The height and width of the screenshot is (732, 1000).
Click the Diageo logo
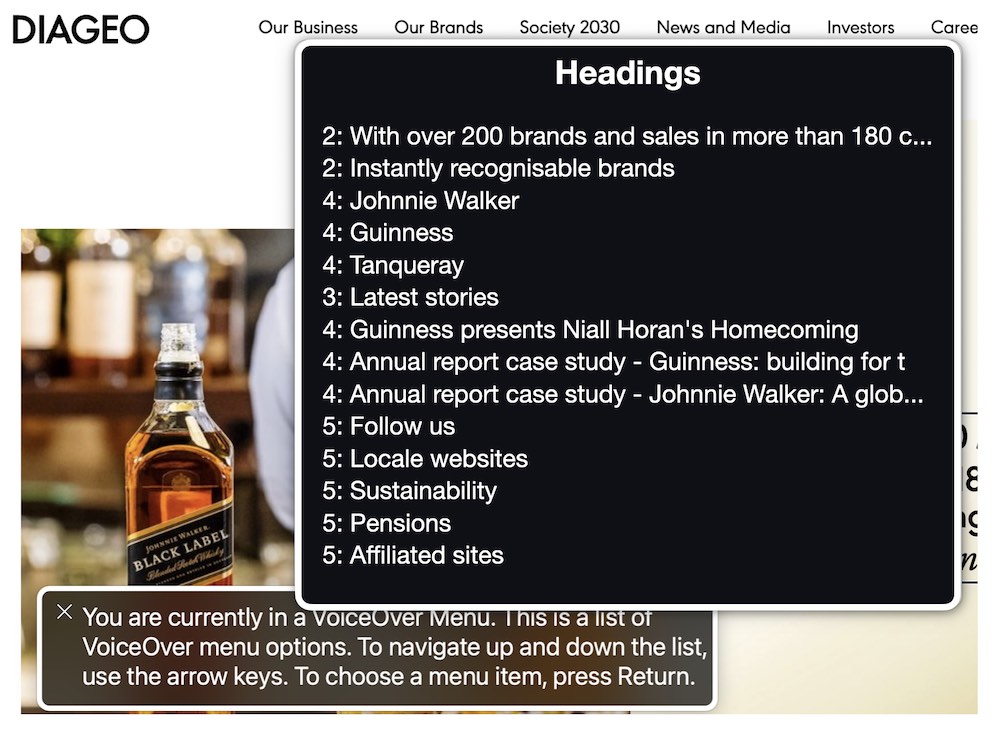(80, 29)
